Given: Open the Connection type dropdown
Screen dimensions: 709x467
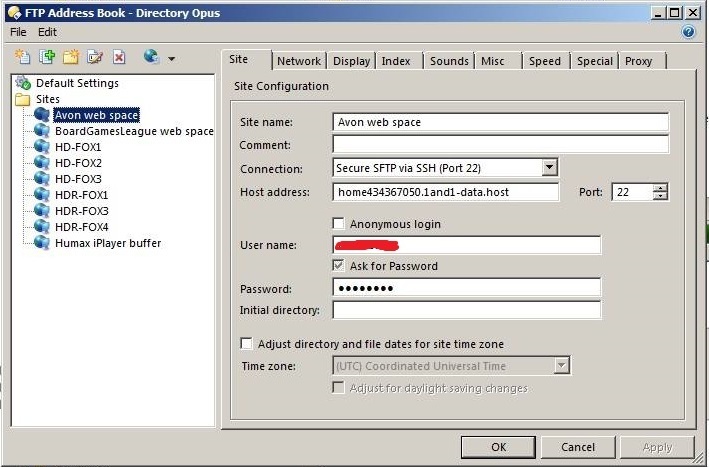Looking at the screenshot, I should 549,167.
